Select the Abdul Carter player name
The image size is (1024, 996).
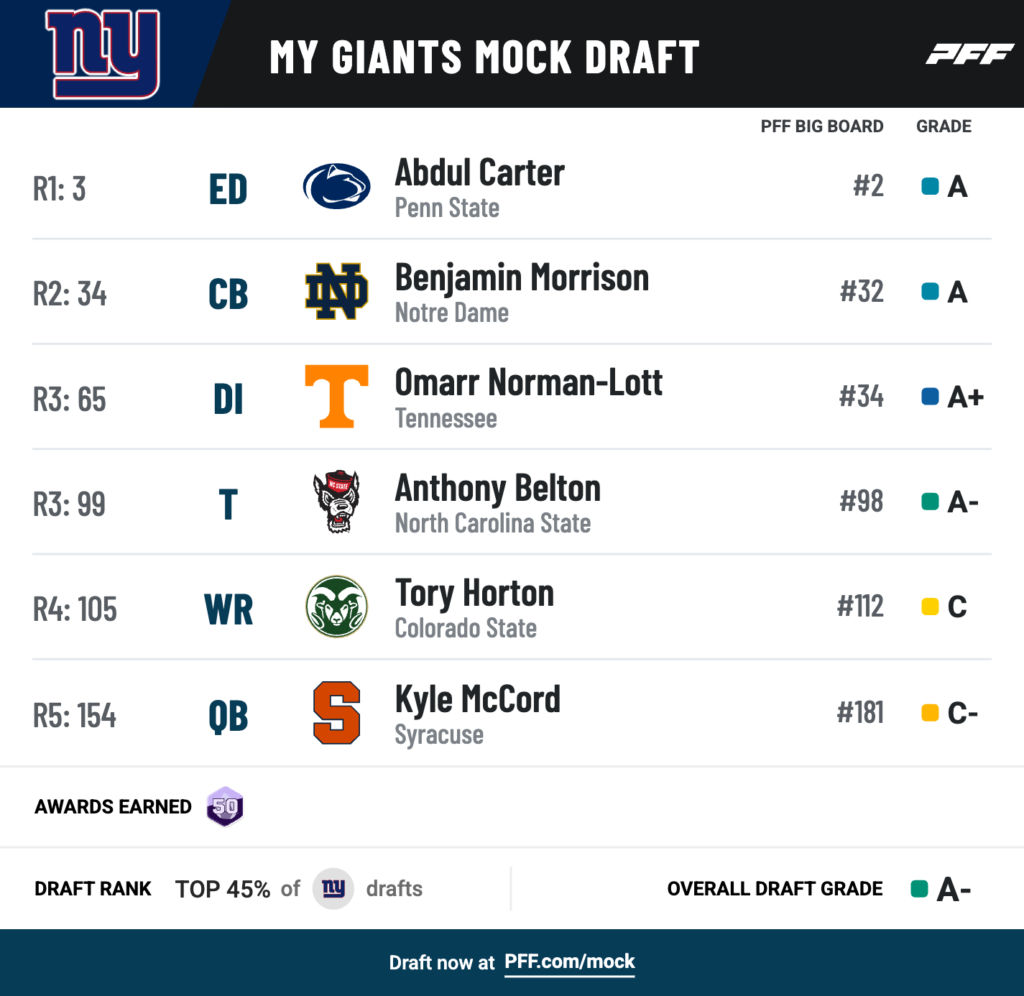click(479, 173)
